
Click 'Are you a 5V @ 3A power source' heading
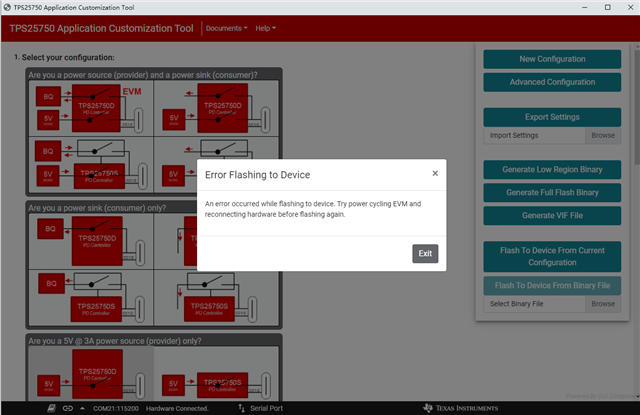(x=115, y=341)
